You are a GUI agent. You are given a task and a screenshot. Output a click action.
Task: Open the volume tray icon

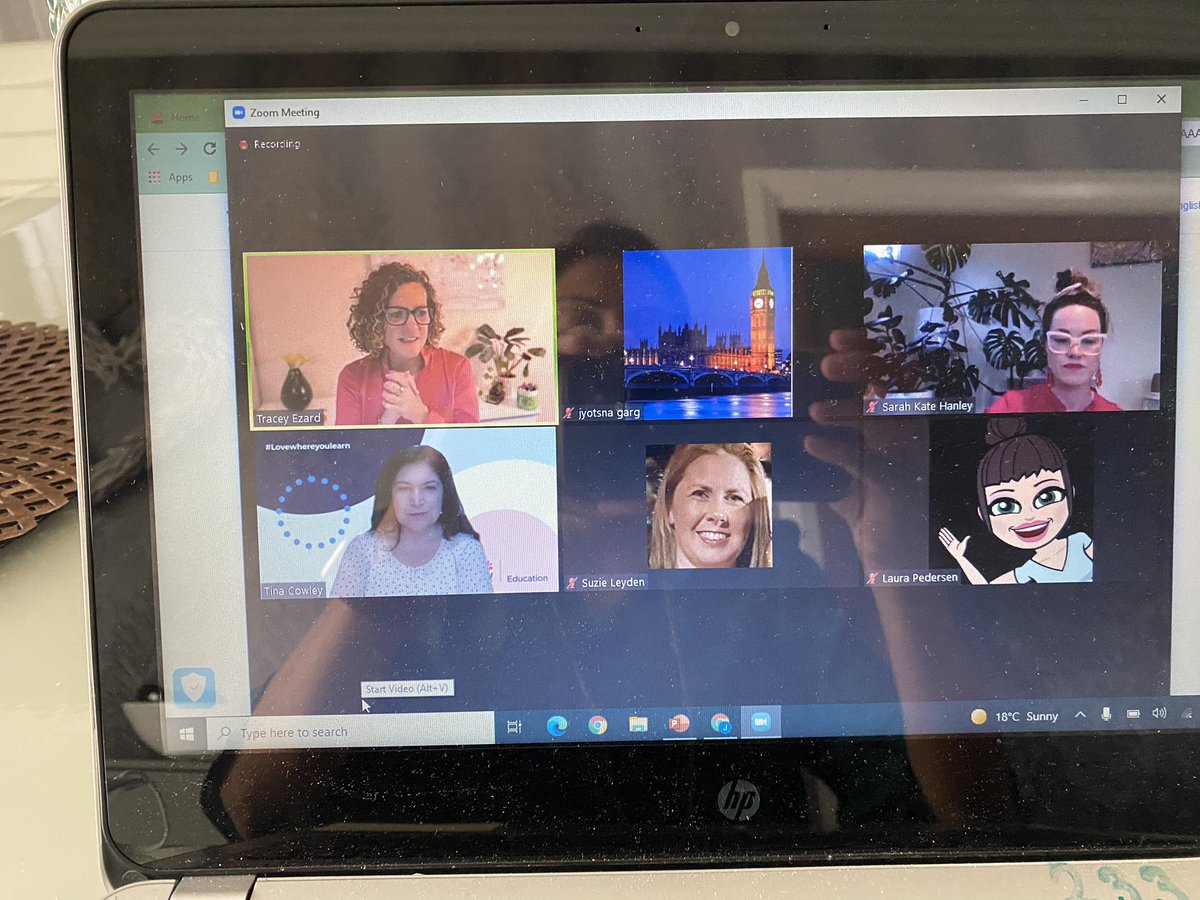point(1159,713)
